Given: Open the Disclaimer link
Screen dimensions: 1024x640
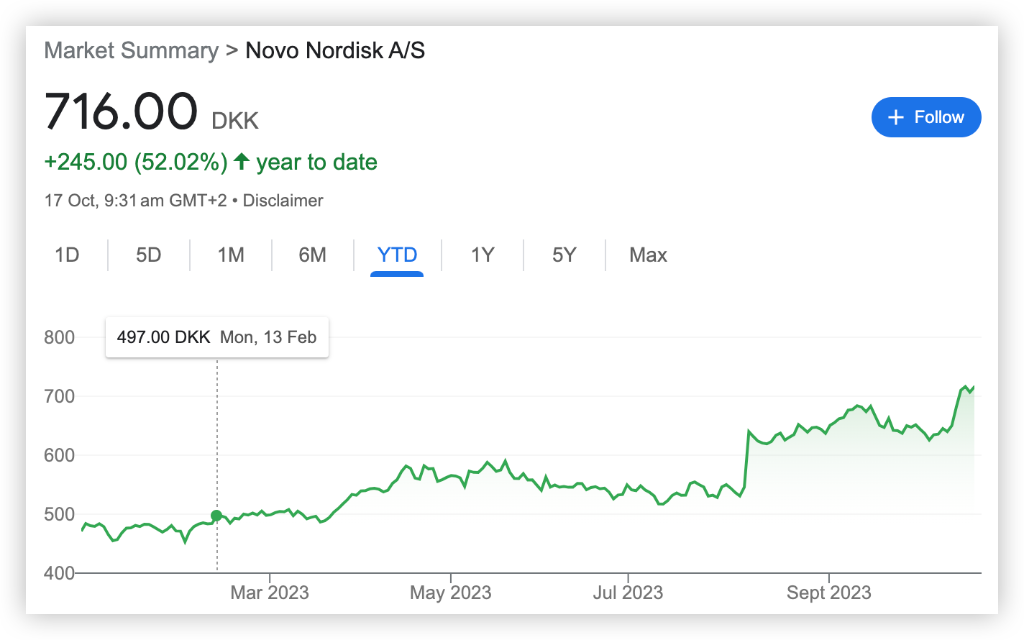Looking at the screenshot, I should tap(283, 200).
